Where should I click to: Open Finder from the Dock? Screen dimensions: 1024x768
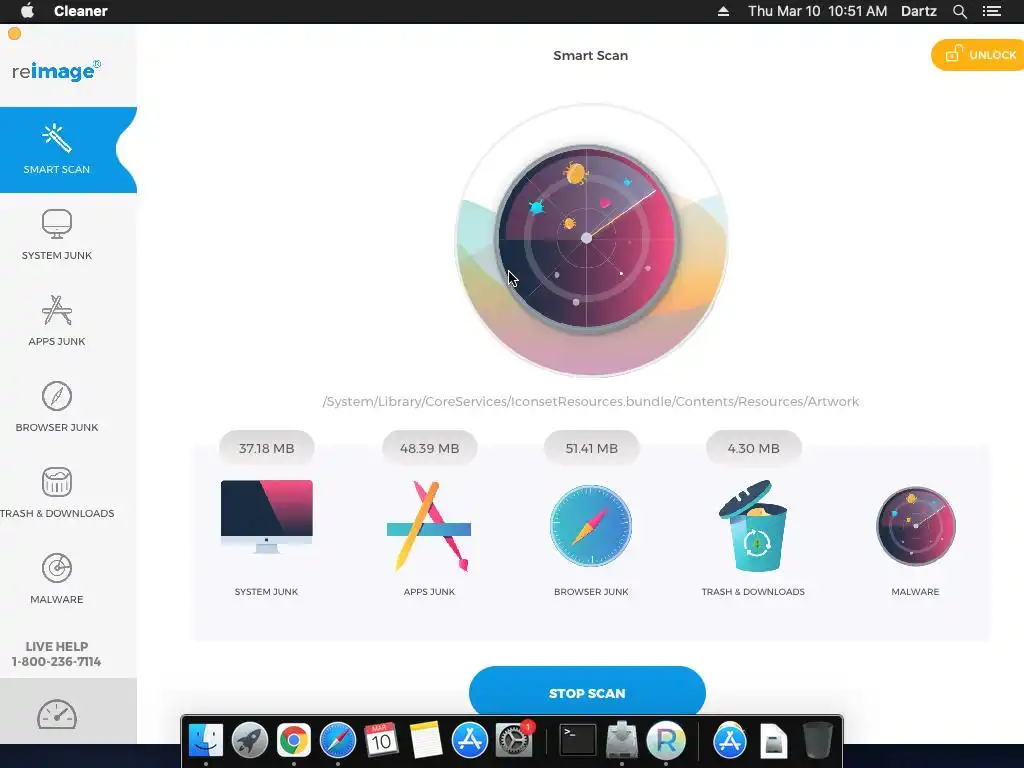click(x=206, y=741)
